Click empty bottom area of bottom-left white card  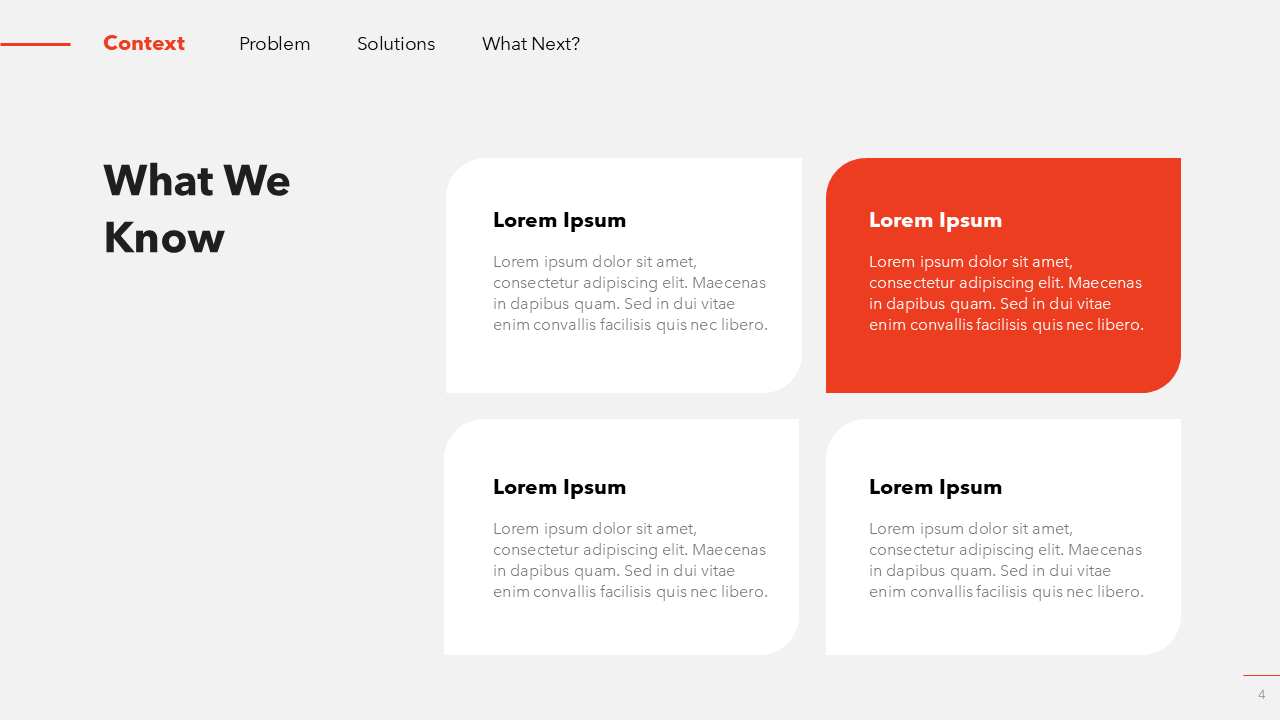621,628
